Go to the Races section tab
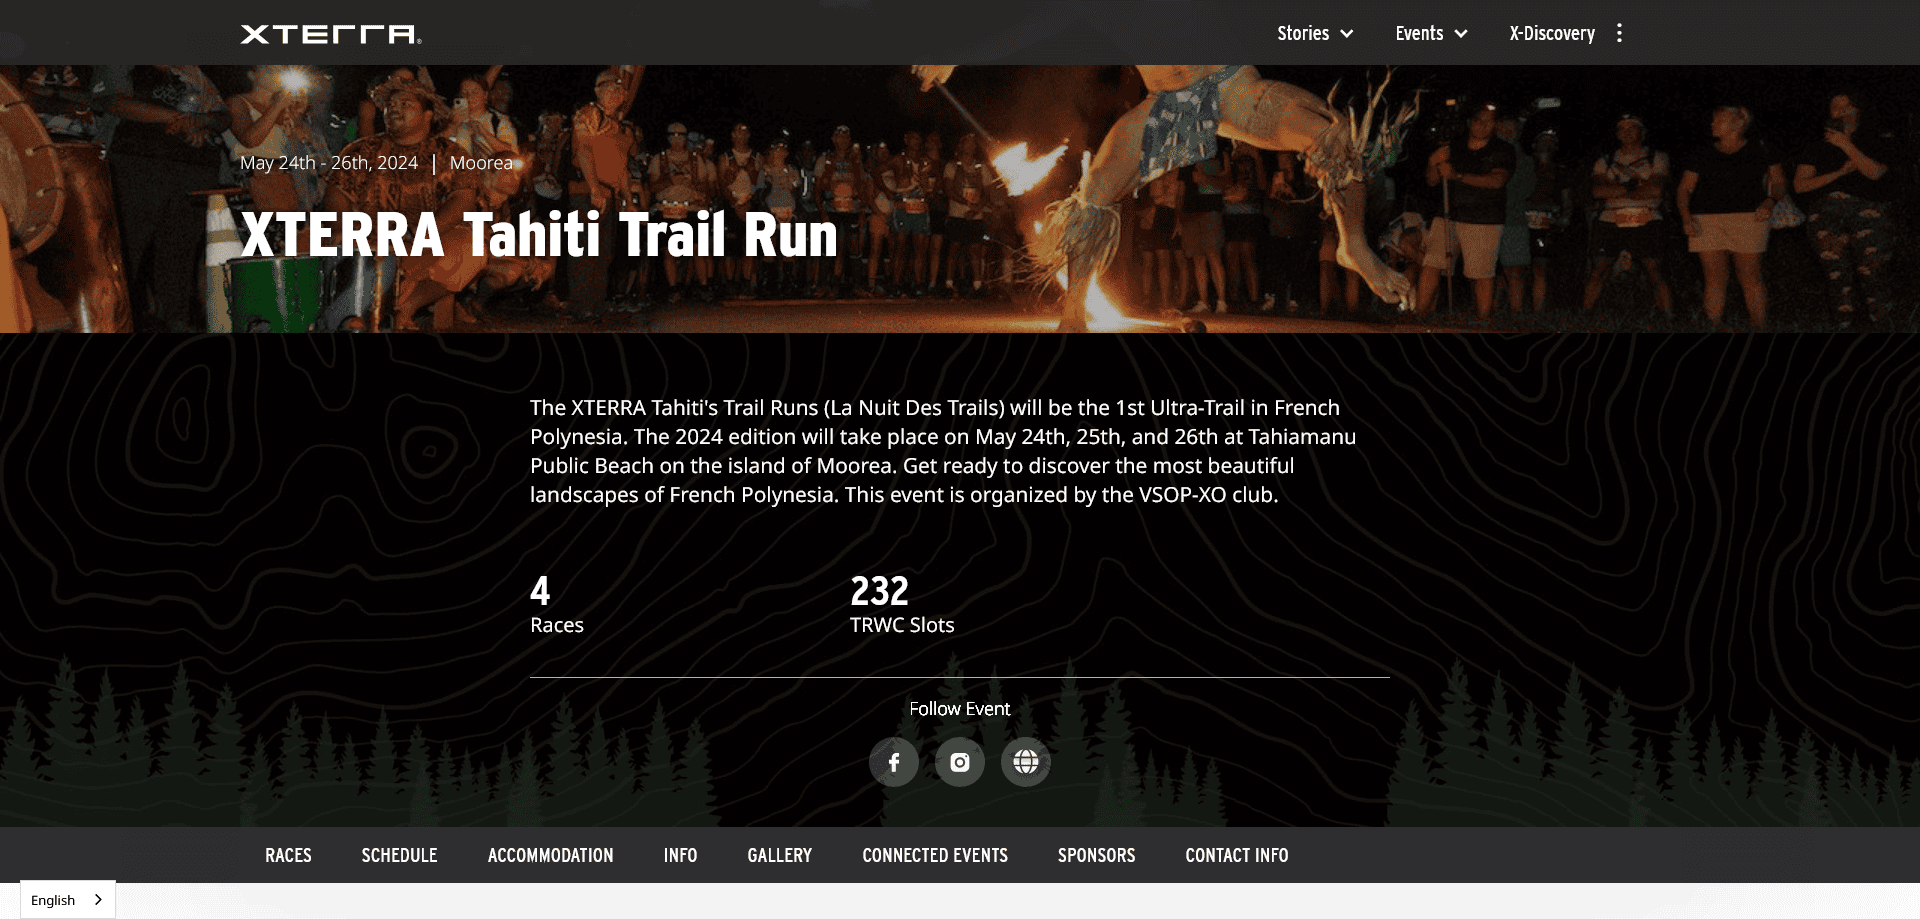 click(288, 855)
